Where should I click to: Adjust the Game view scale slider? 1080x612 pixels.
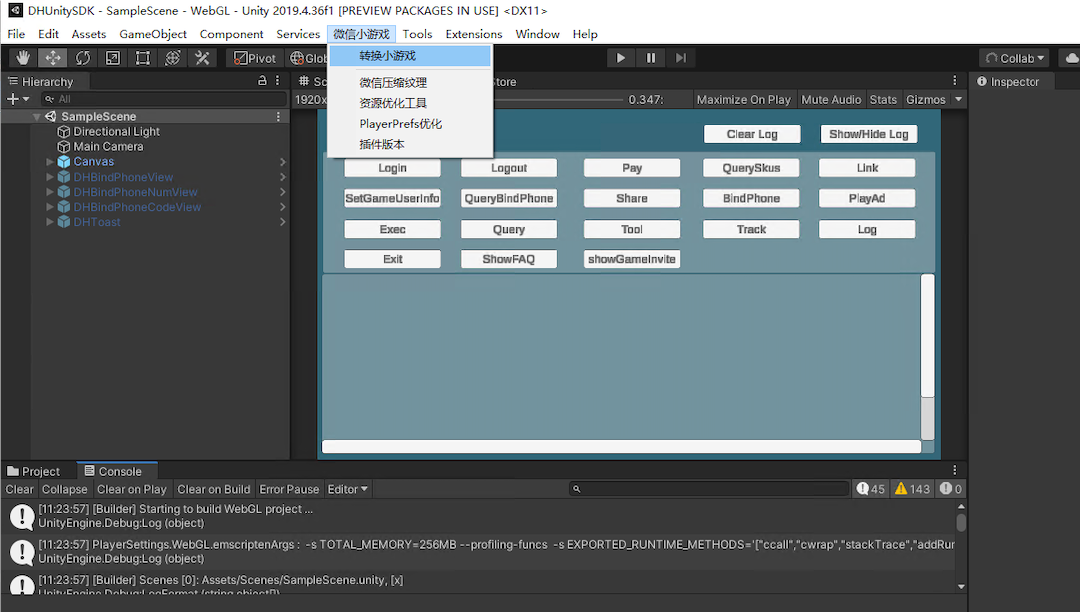[x=558, y=100]
